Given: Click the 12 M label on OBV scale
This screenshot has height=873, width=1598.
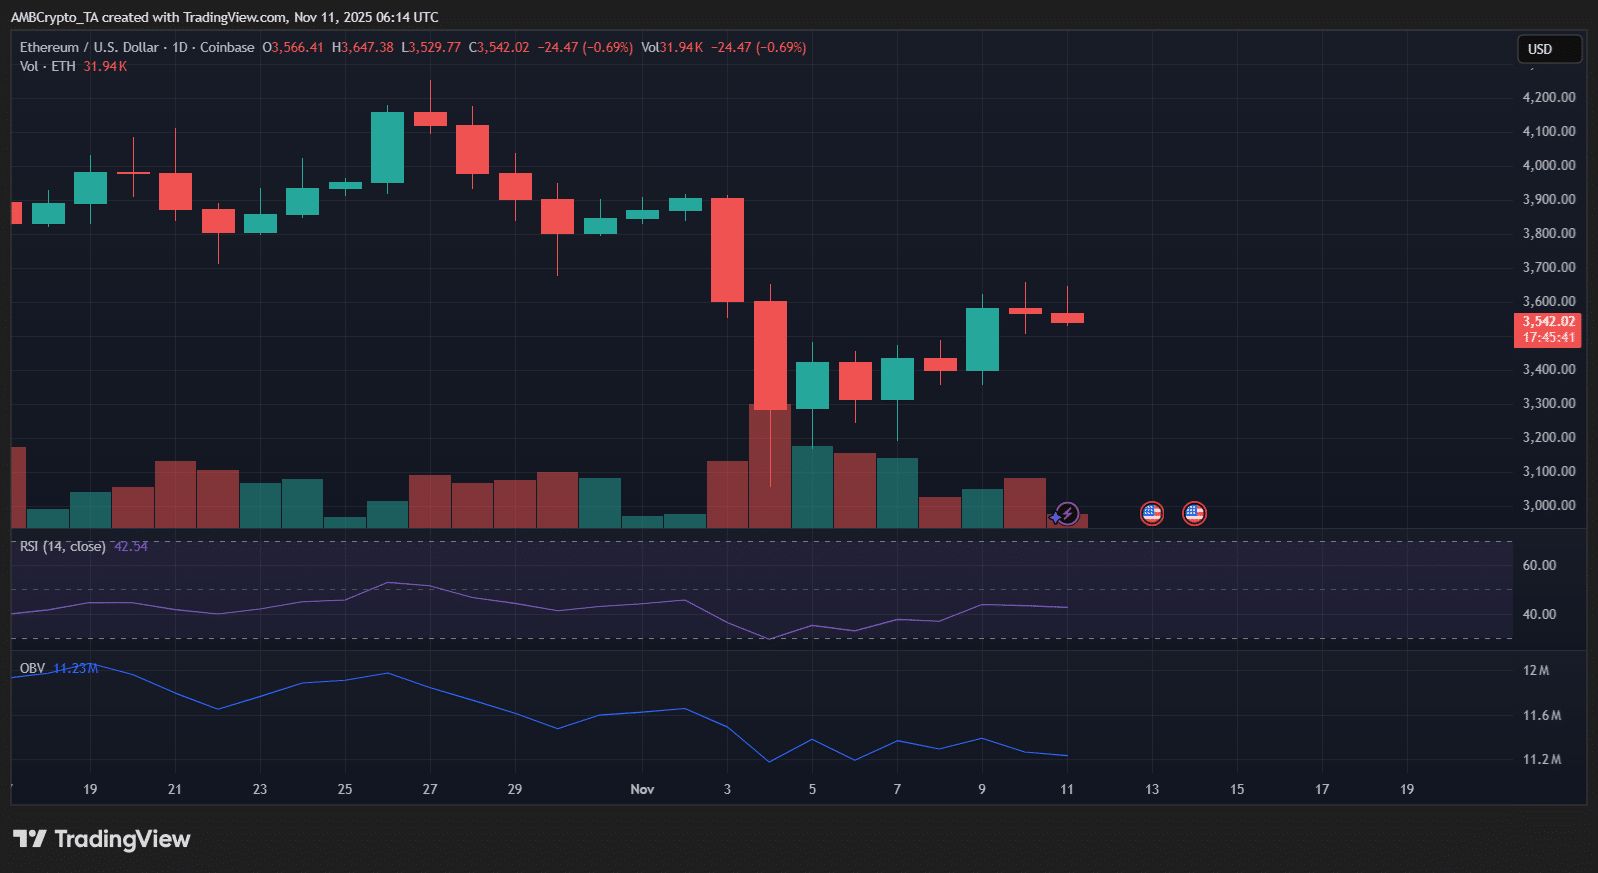Looking at the screenshot, I should [x=1536, y=670].
